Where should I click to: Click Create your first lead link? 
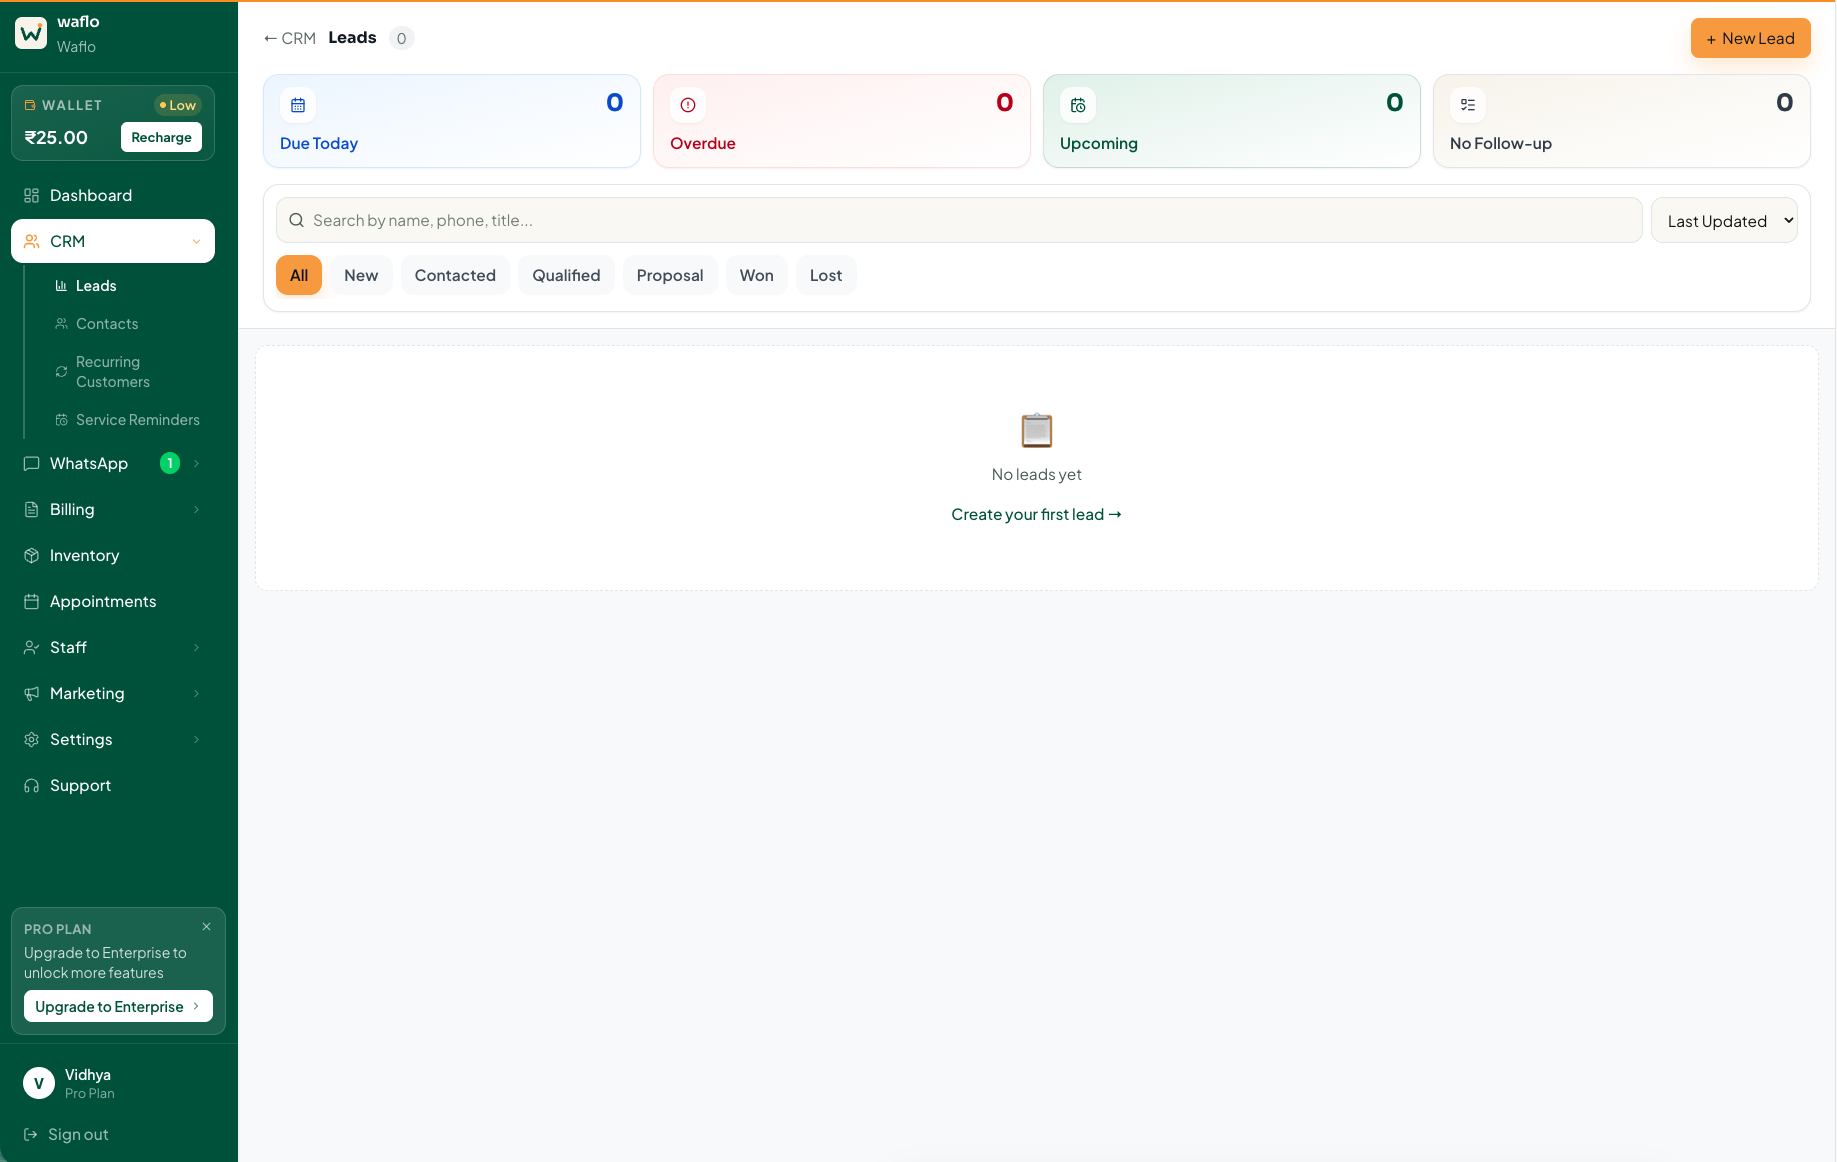tap(1036, 514)
